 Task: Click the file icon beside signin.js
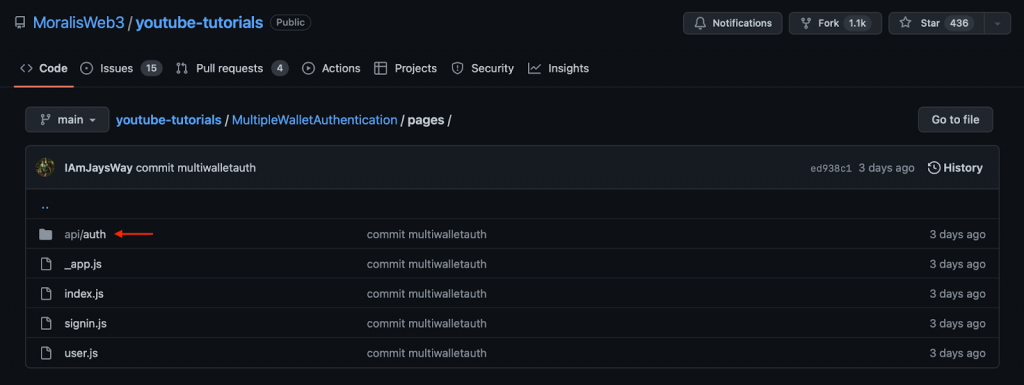coord(46,323)
